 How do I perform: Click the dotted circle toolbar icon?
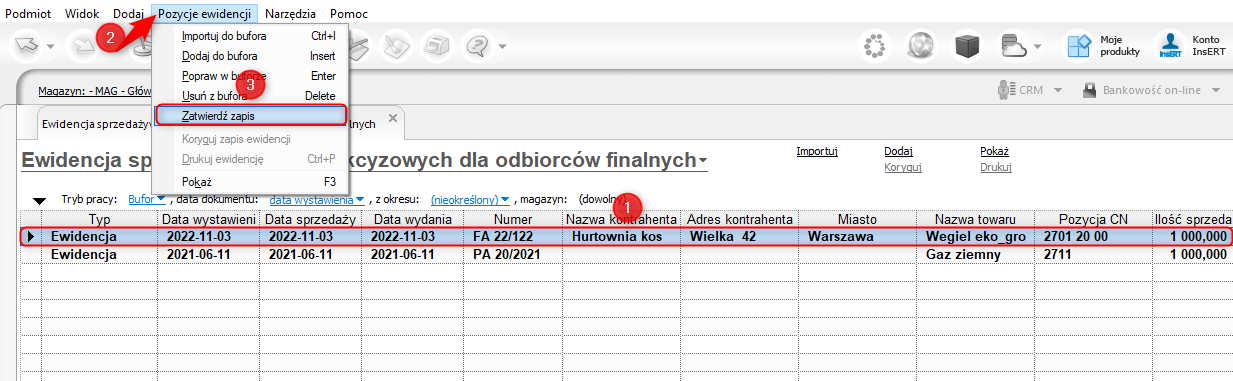pos(876,46)
